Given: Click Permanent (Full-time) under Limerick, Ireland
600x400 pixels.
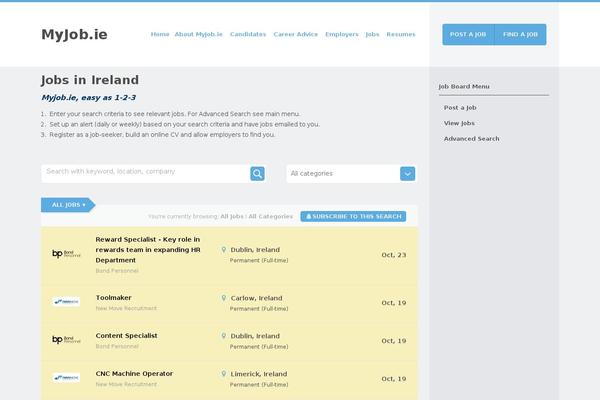Looking at the screenshot, I should (x=259, y=384).
